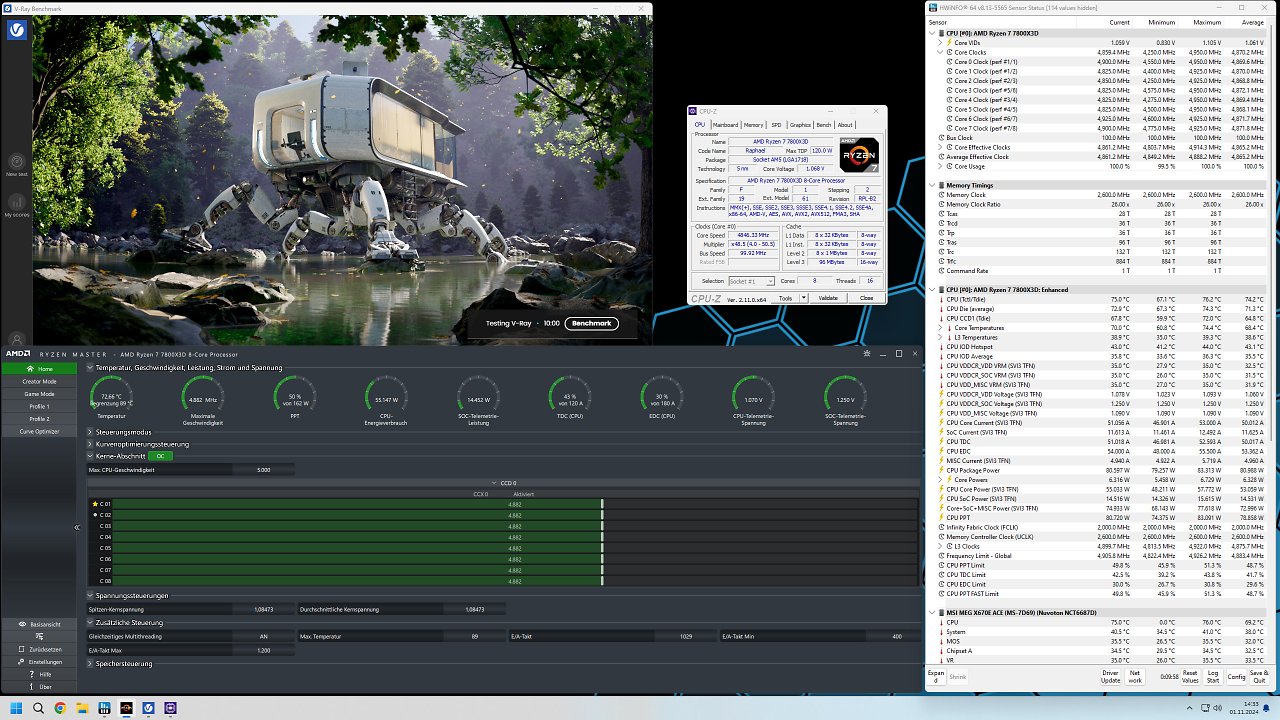Click the Ryzen 7 logo in CPU-Z

point(860,155)
